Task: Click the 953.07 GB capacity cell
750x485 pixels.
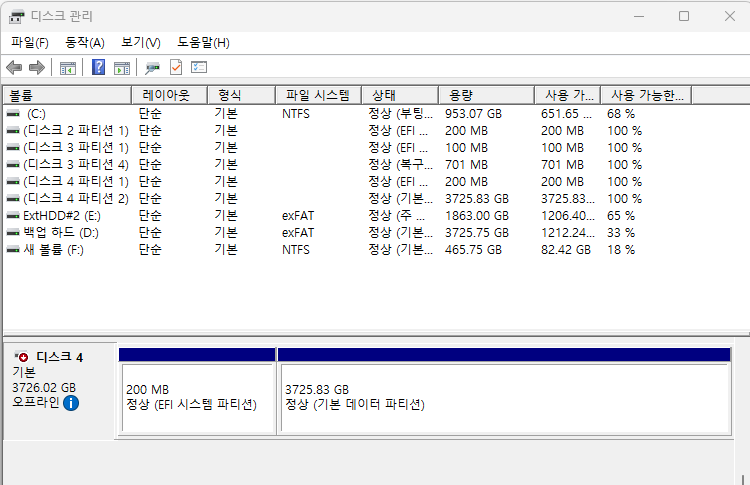Action: point(473,114)
